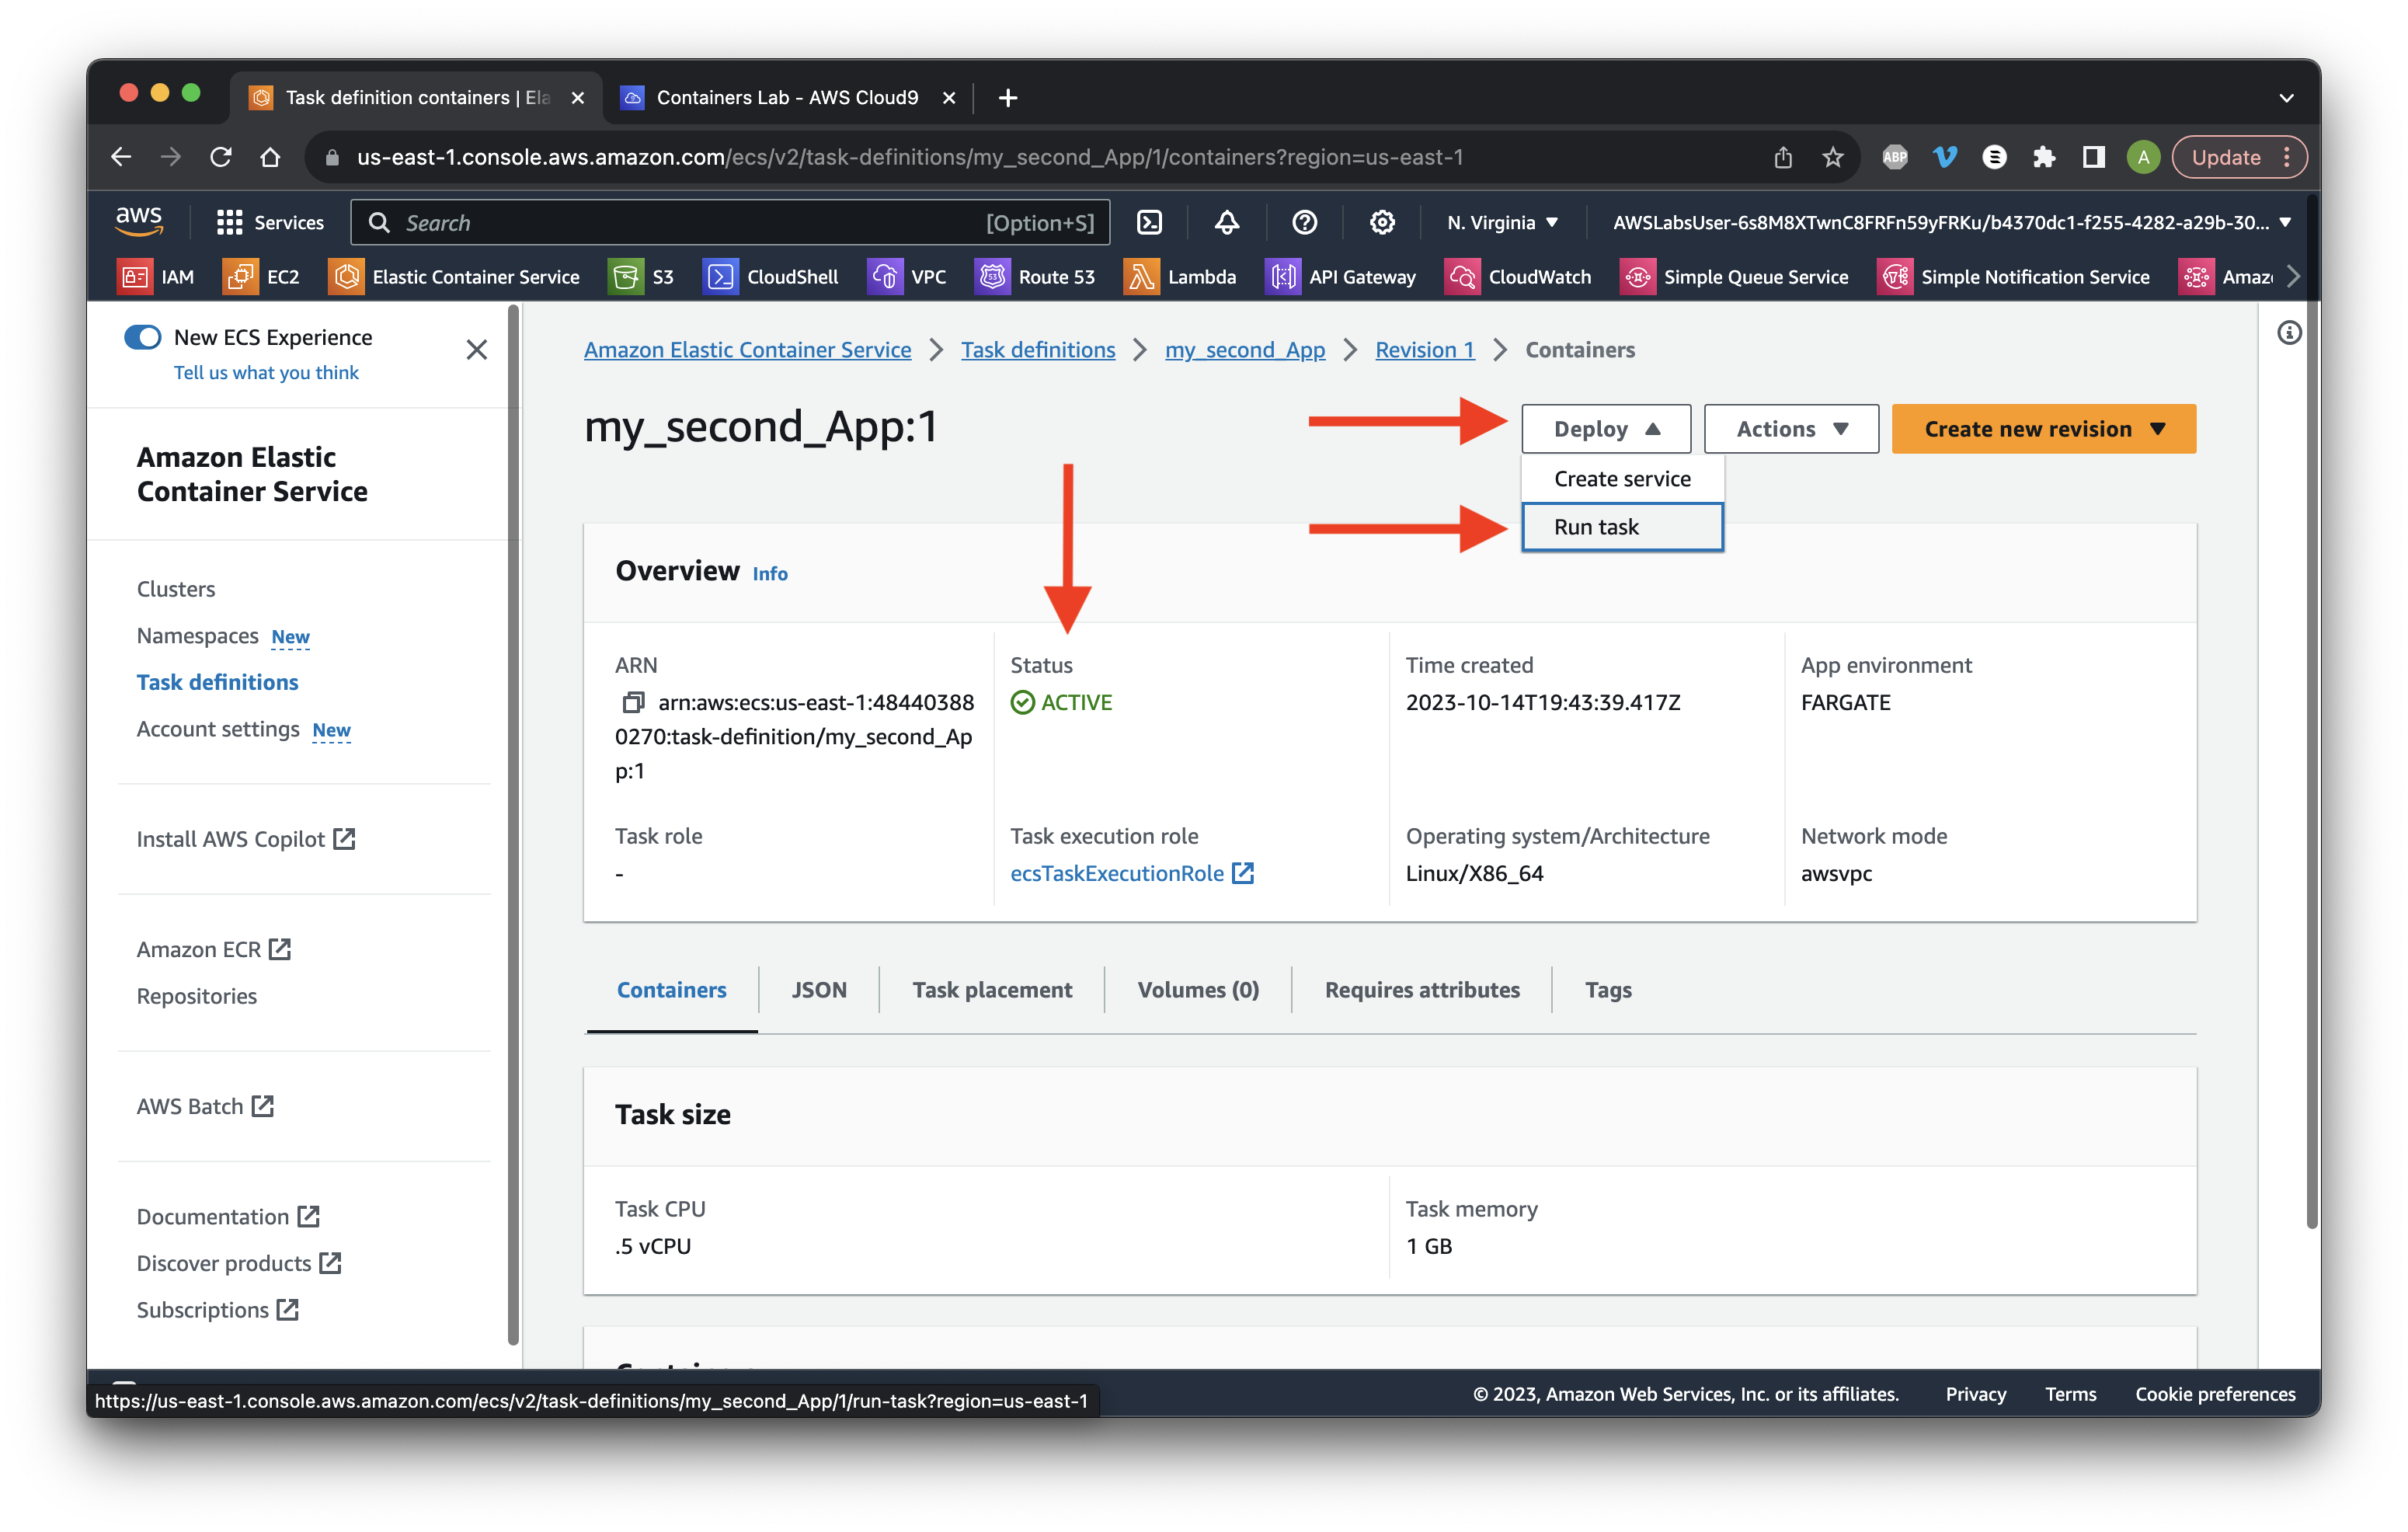Open the S3 shortcut in favorites bar

pos(641,277)
